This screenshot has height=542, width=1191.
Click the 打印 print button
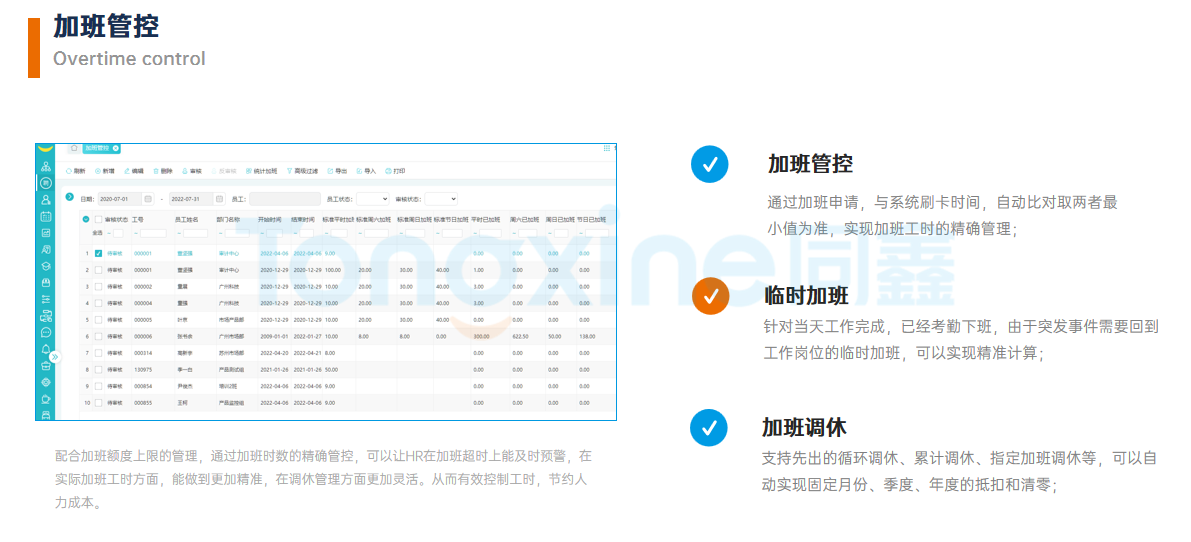pyautogui.click(x=394, y=171)
